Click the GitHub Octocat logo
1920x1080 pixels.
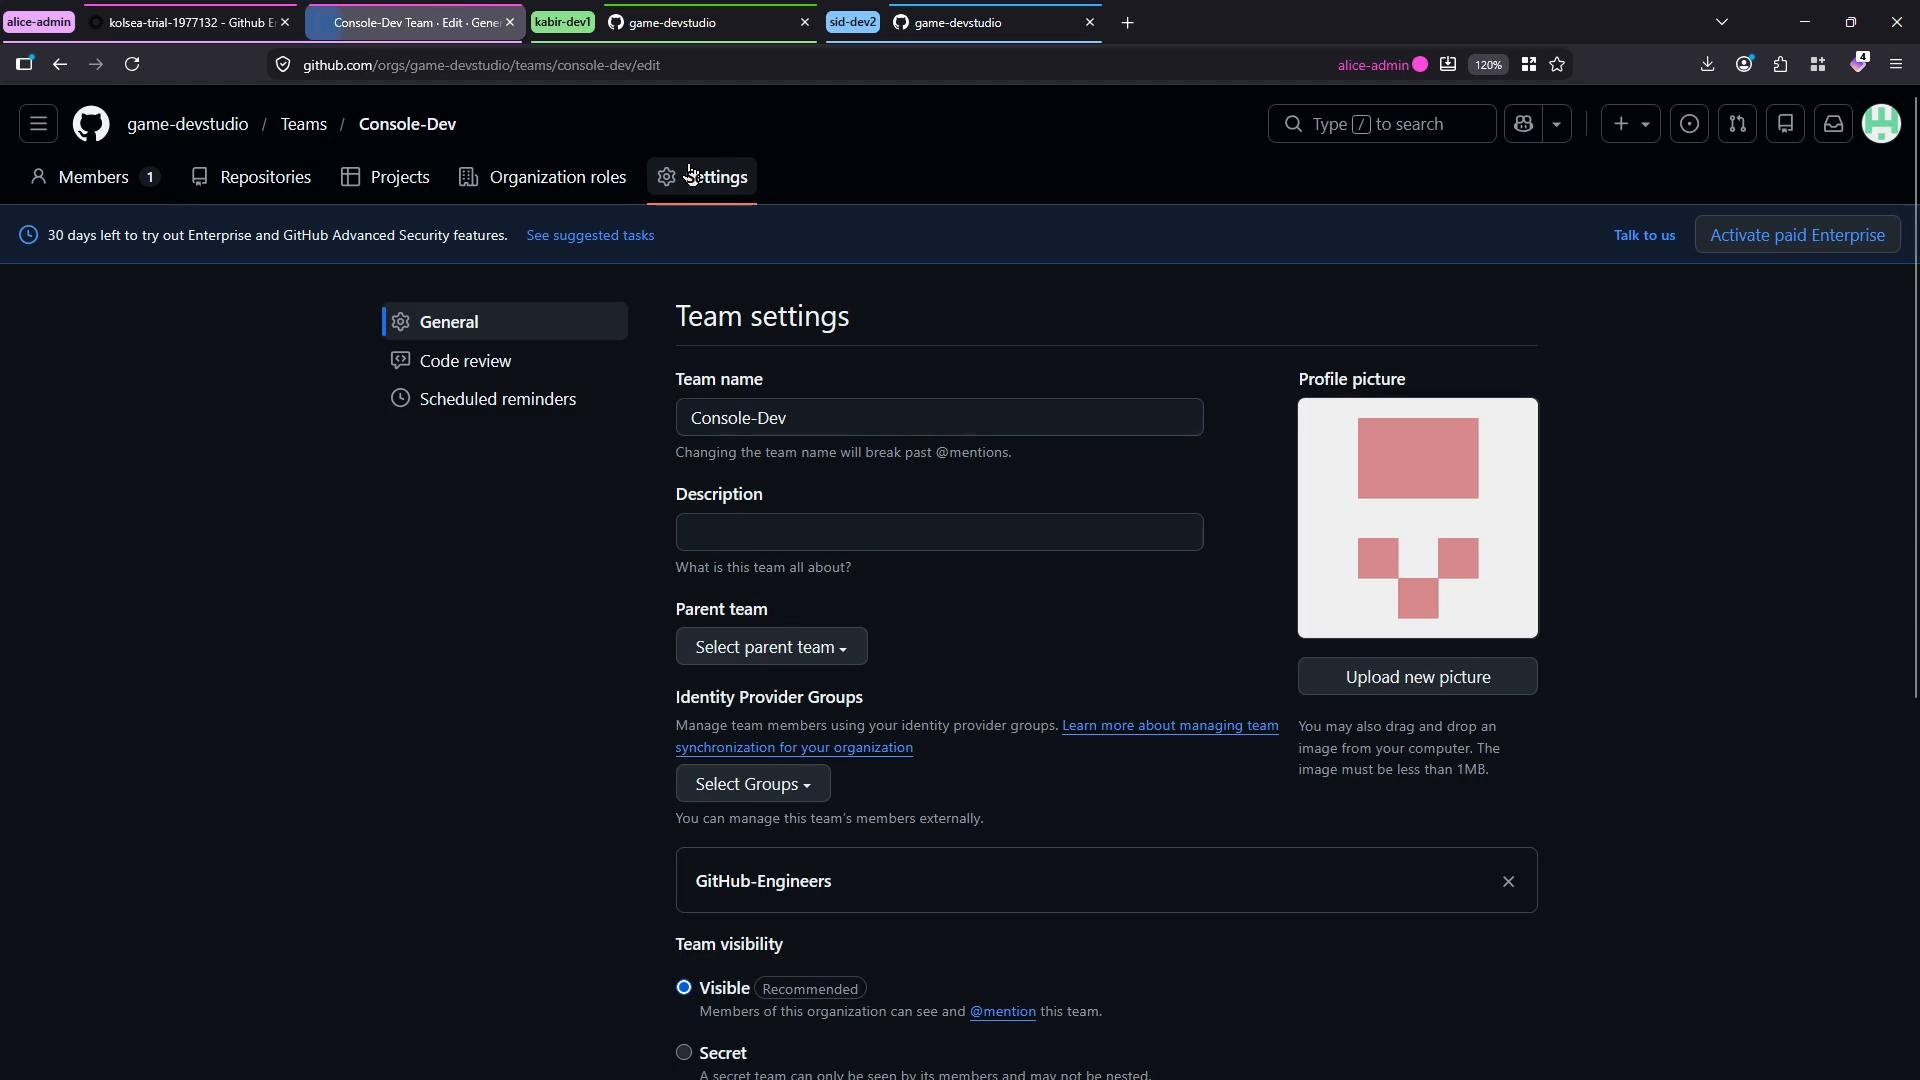pyautogui.click(x=91, y=124)
